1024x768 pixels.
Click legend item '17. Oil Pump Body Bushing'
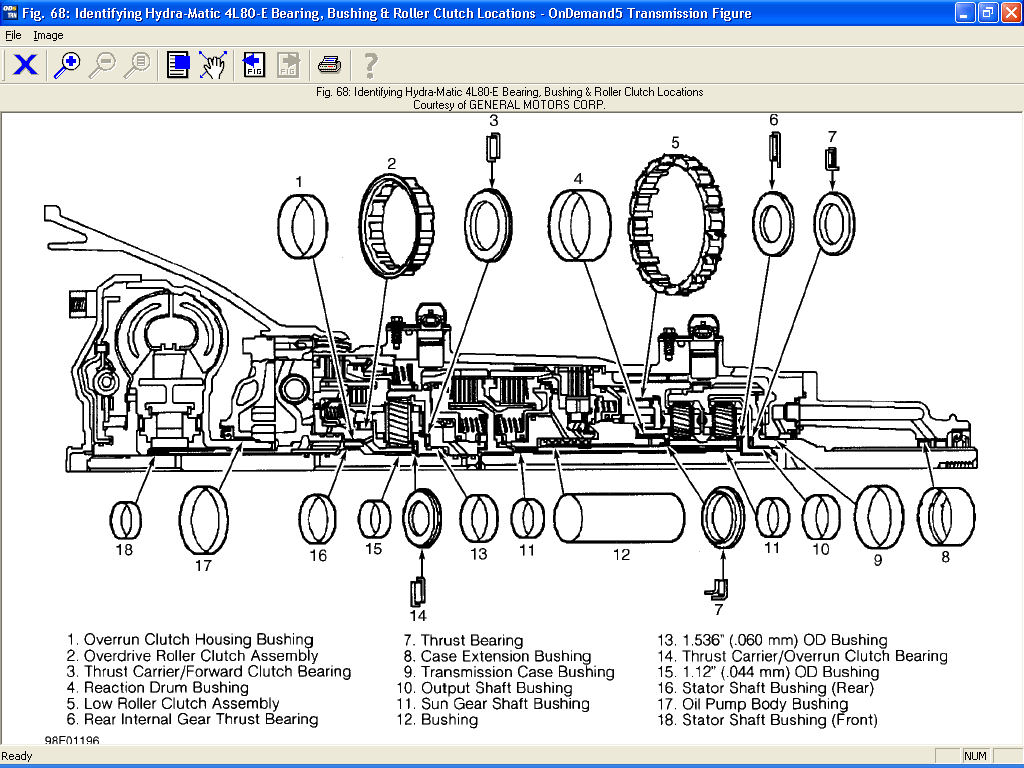point(752,704)
